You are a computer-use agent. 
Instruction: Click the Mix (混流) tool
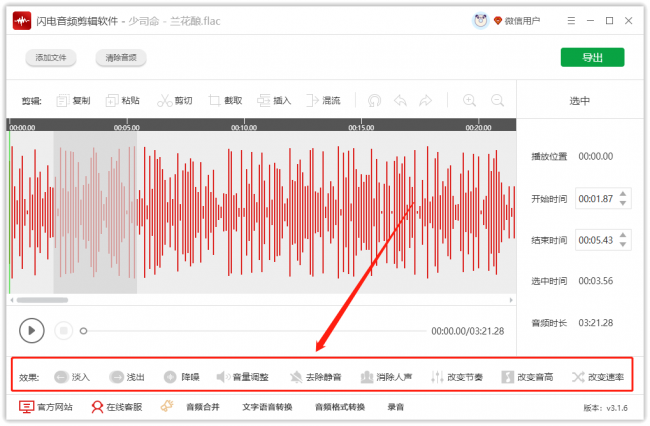[x=323, y=101]
